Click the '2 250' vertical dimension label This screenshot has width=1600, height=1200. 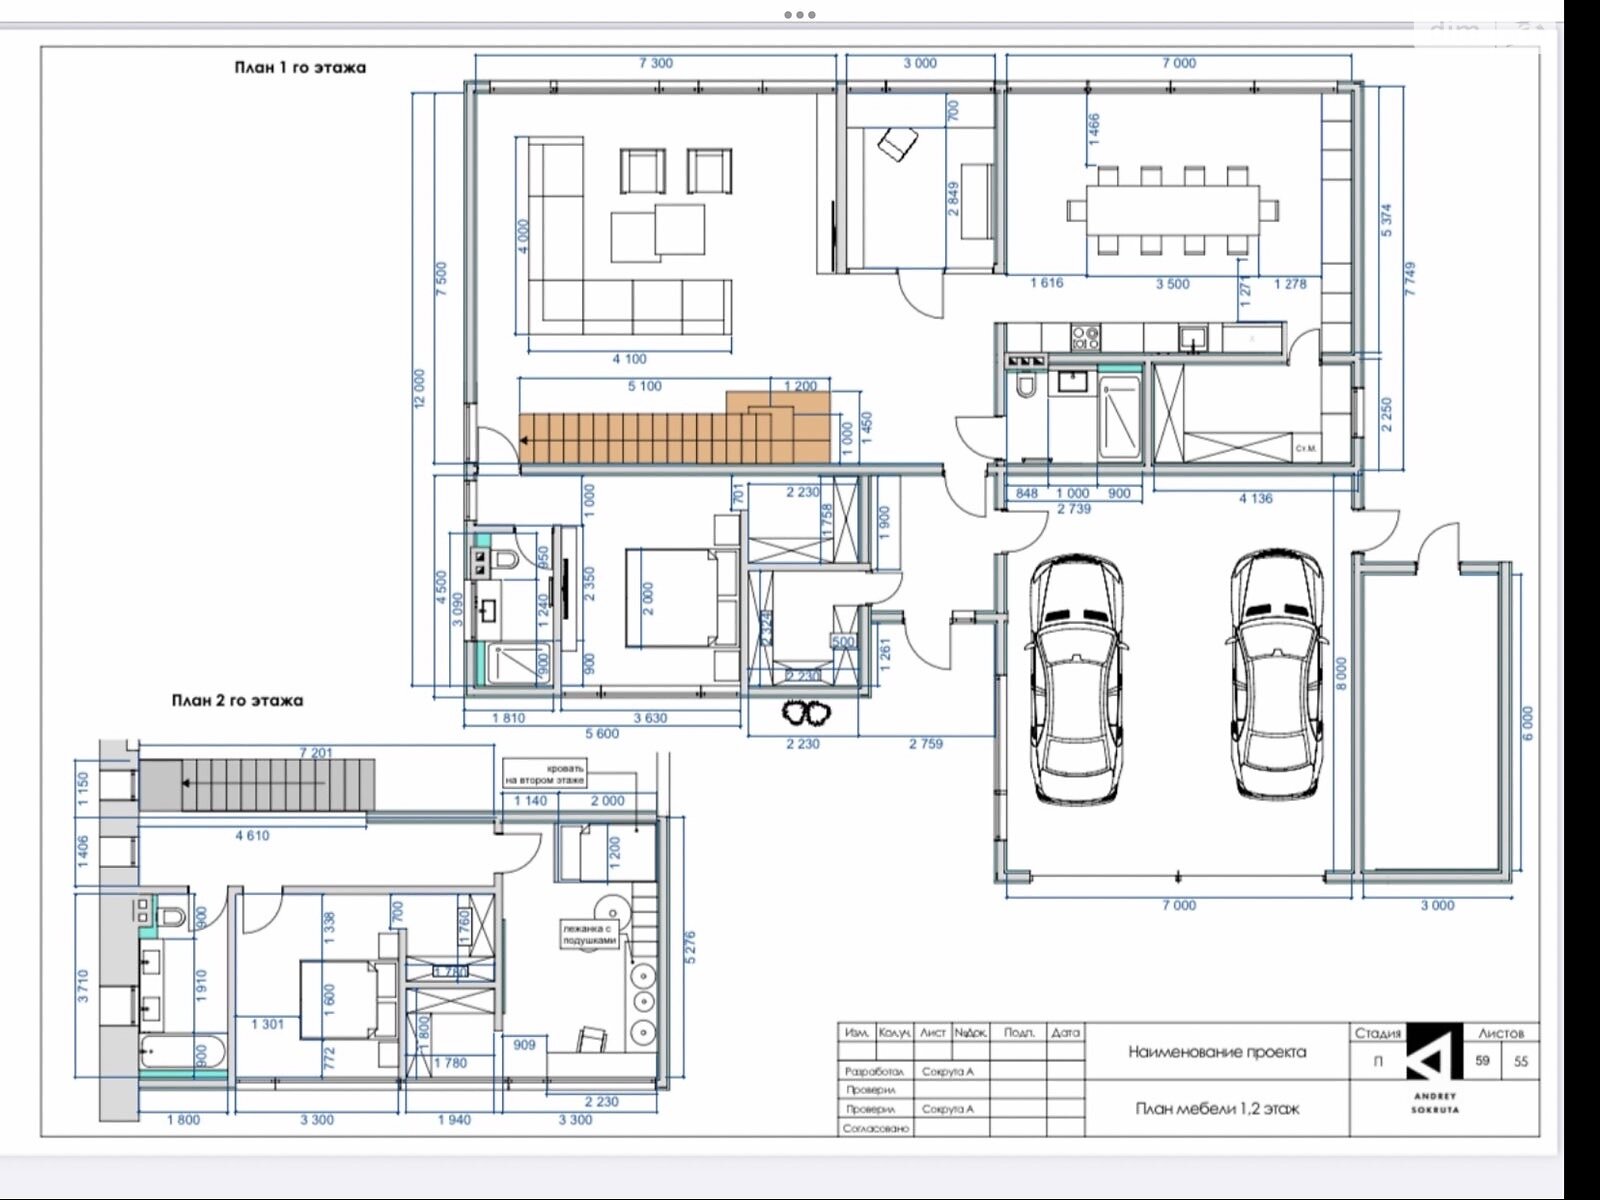[1386, 415]
